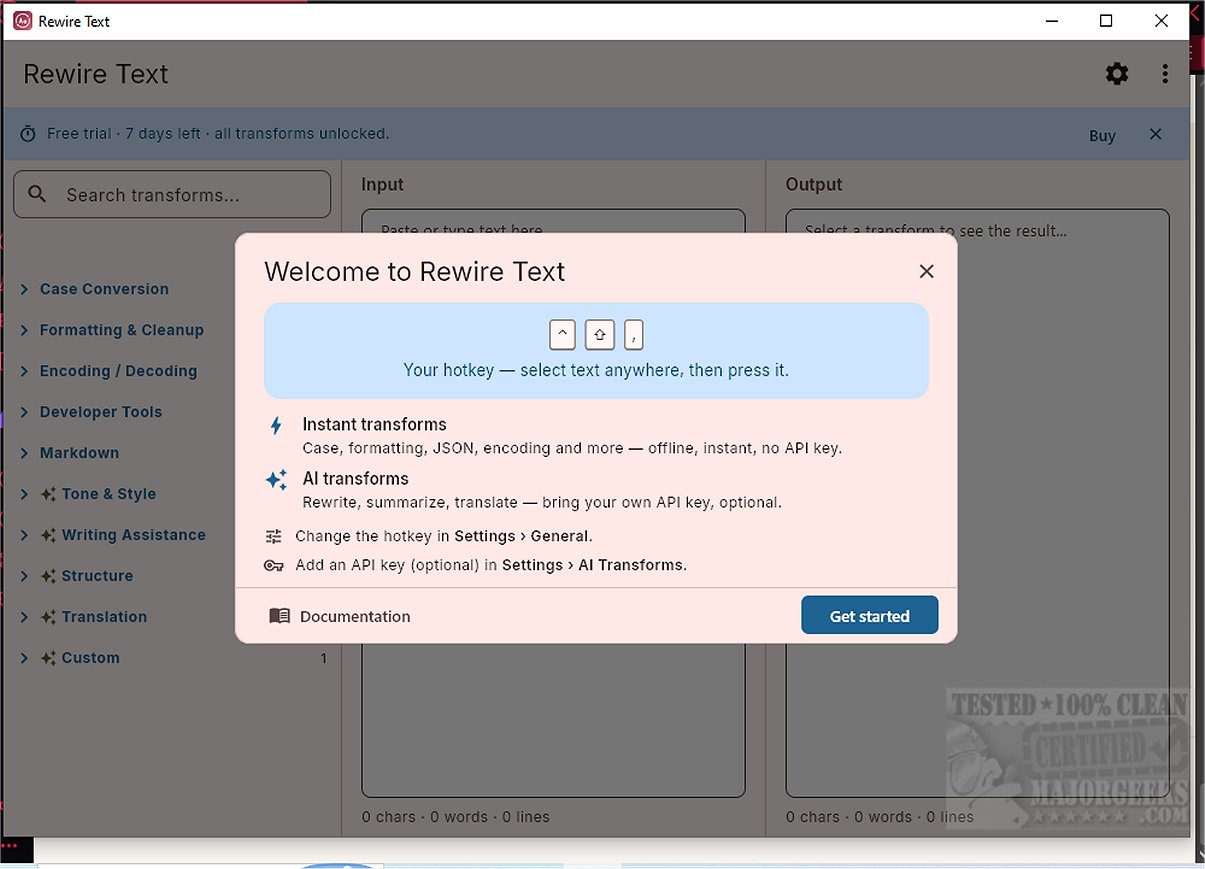Screen dimensions: 1205x869
Task: Click the stopwatch icon in the trial banner
Action: (x=28, y=134)
